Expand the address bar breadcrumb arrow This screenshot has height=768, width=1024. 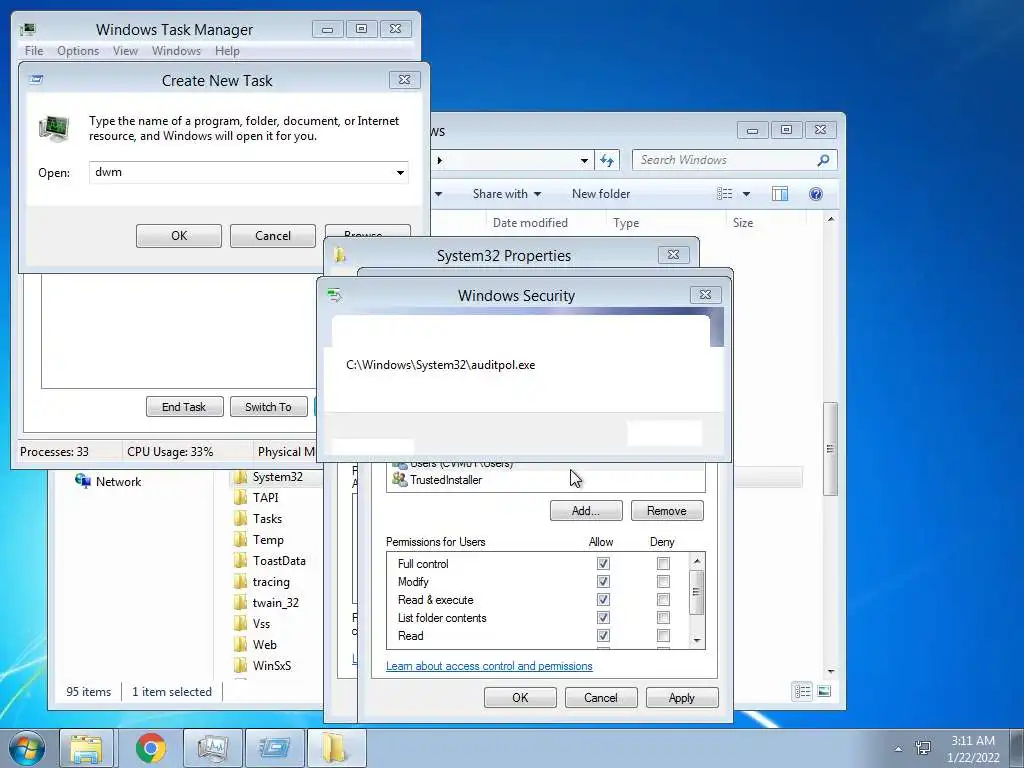(x=440, y=160)
